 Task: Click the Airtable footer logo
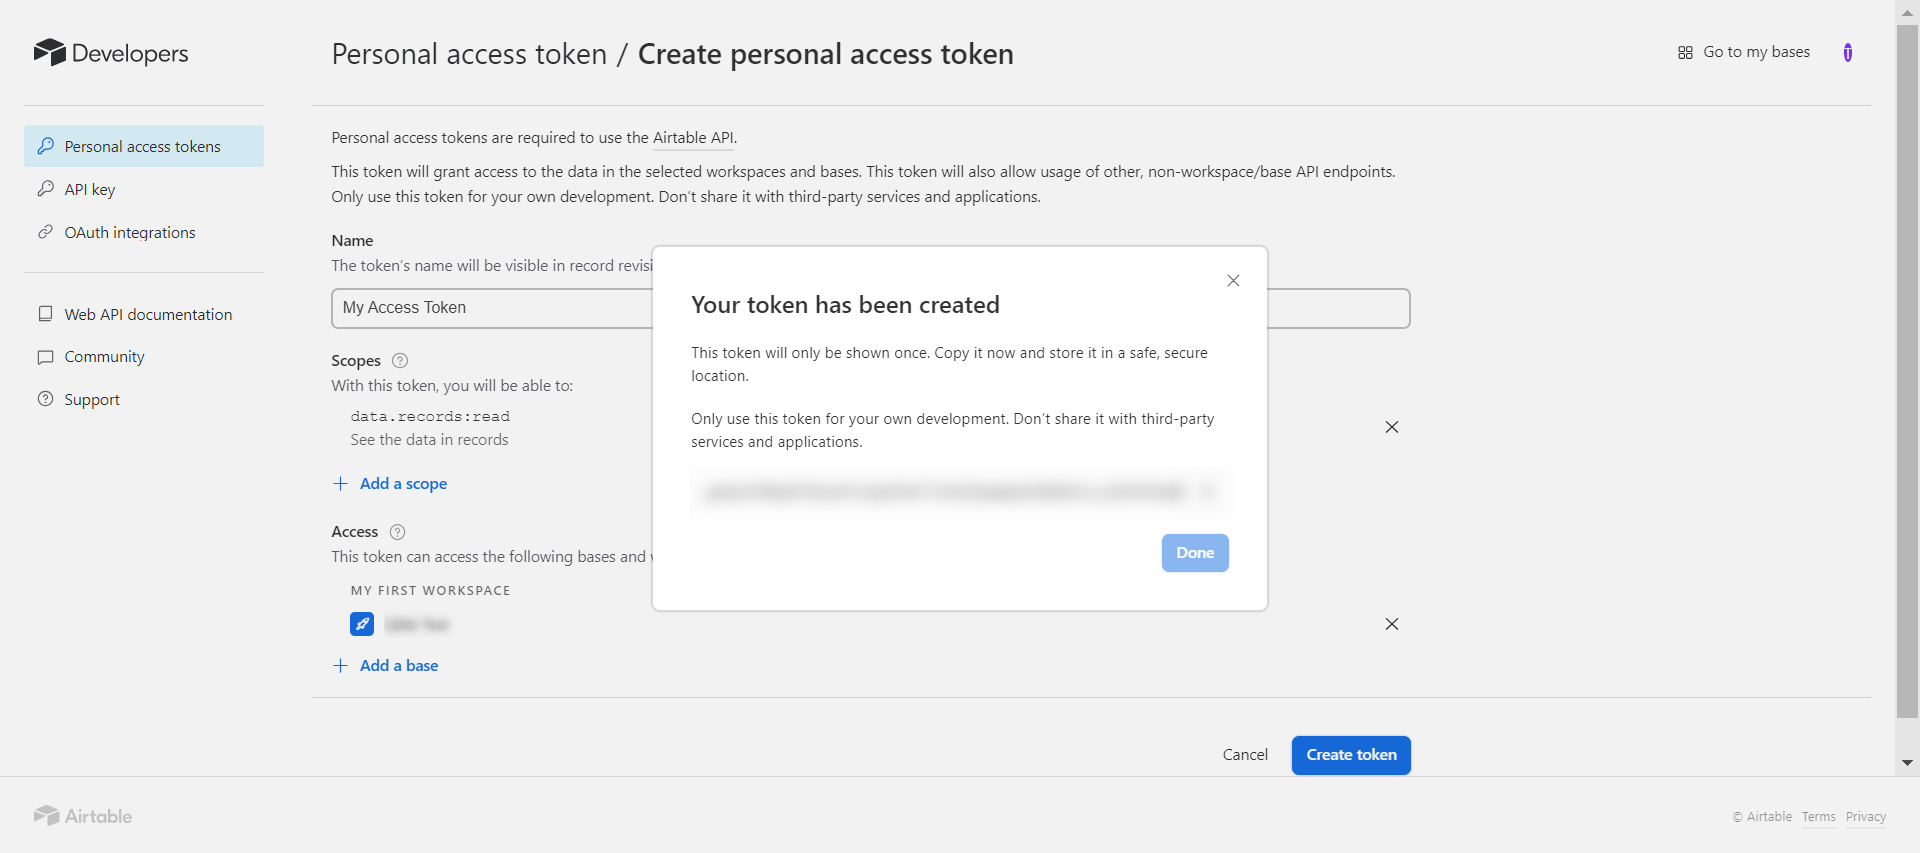[83, 816]
